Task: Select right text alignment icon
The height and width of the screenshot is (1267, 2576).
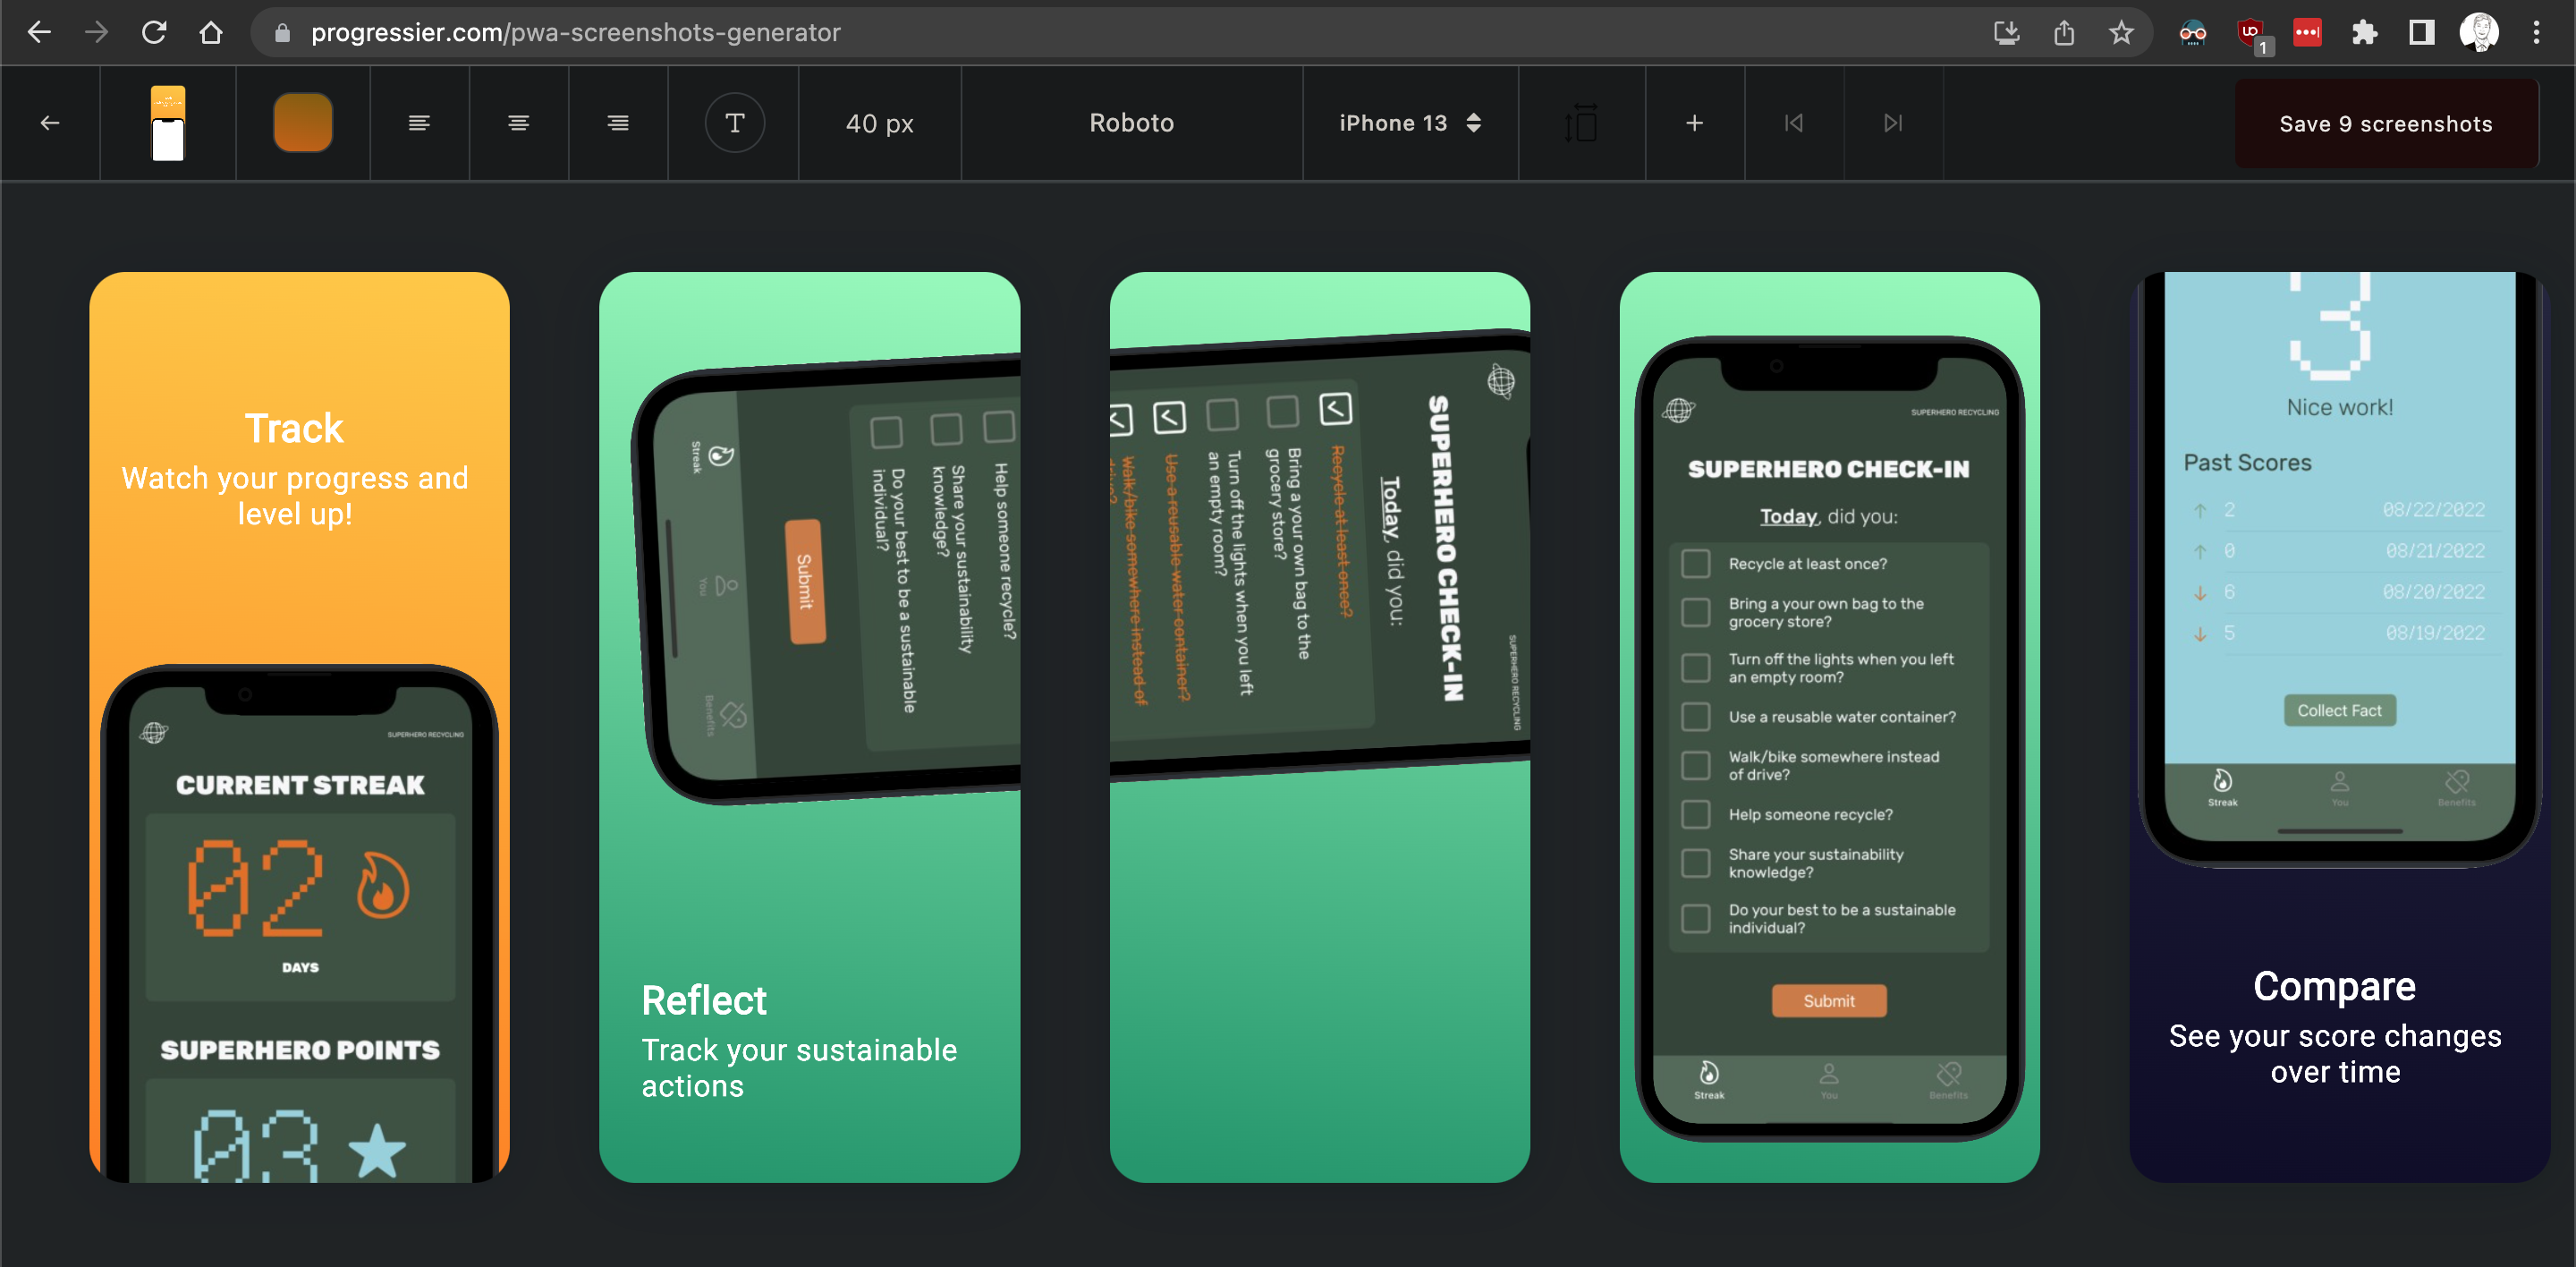Action: pos(618,123)
